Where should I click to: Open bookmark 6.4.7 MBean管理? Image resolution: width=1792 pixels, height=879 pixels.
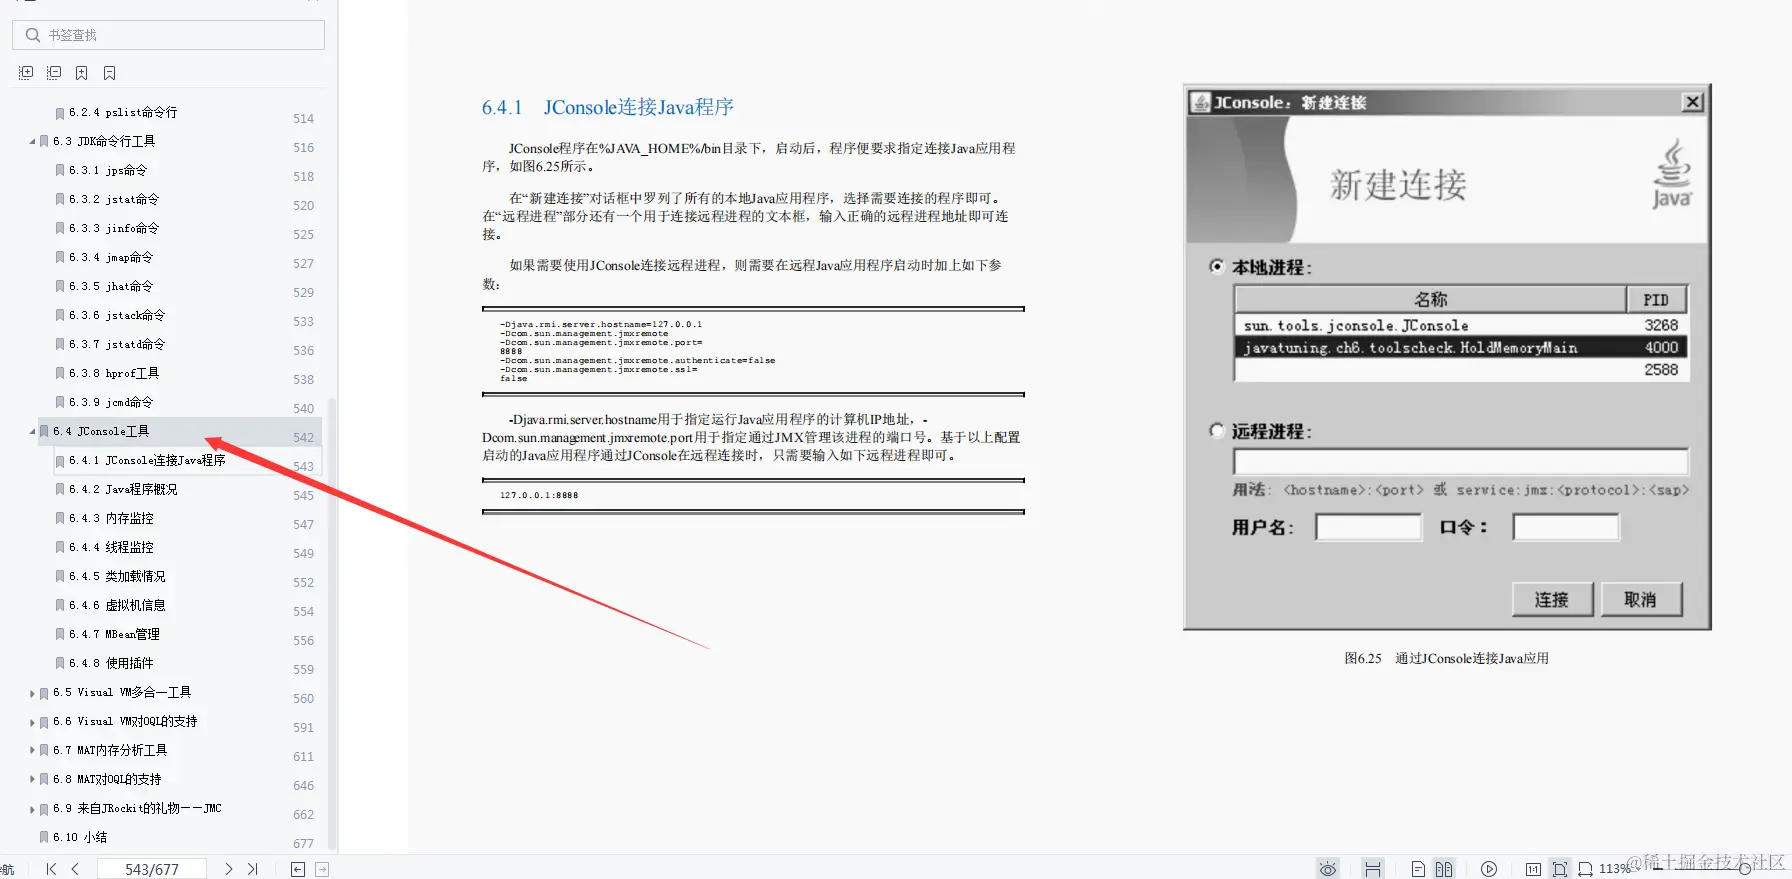coord(114,634)
